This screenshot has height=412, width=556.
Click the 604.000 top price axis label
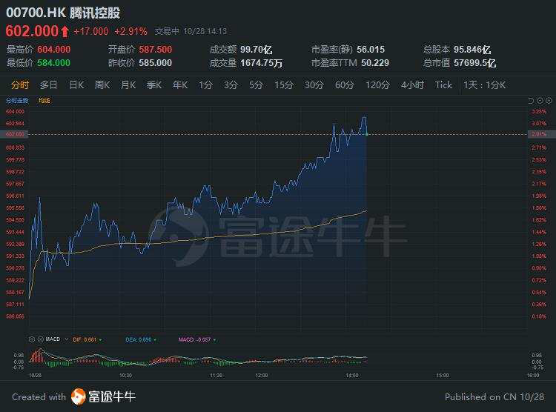15,112
